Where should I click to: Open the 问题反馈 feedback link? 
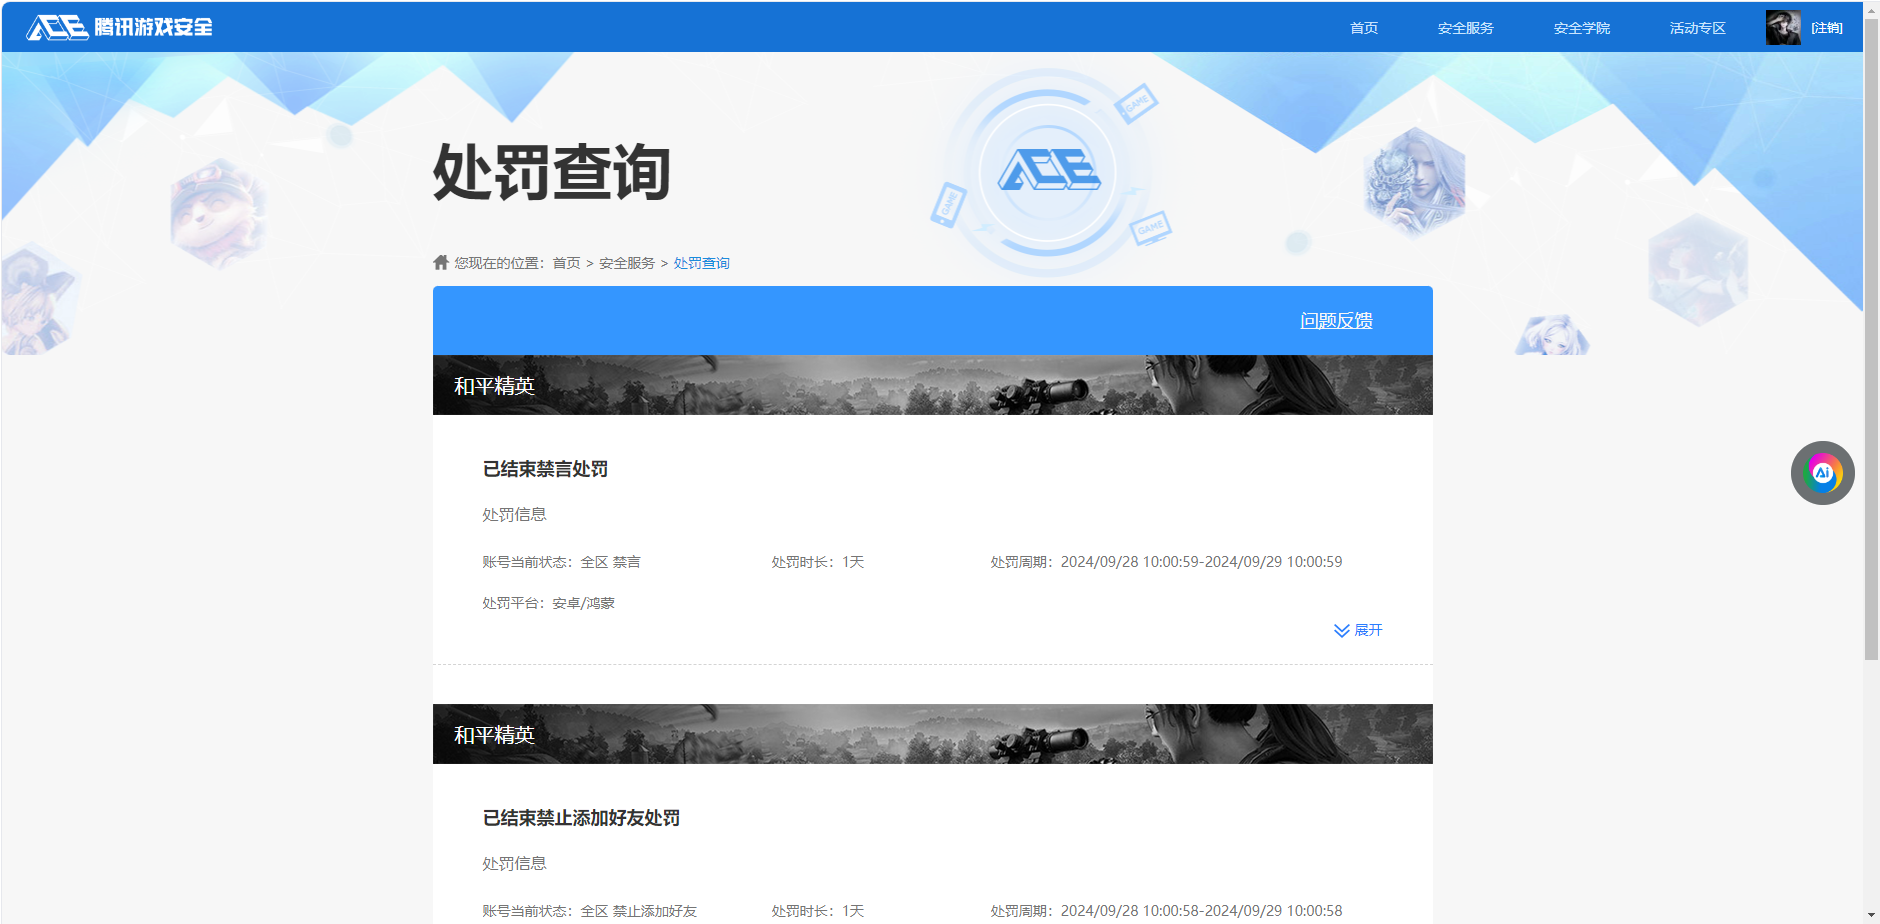(x=1336, y=321)
